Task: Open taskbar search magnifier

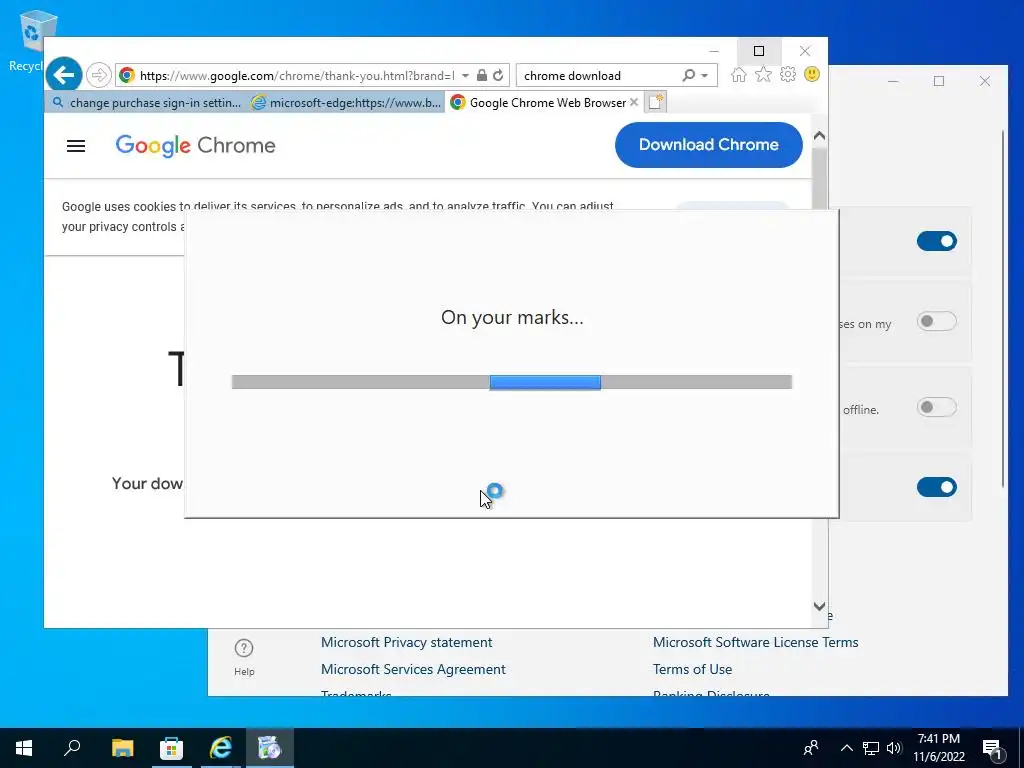Action: click(72, 747)
